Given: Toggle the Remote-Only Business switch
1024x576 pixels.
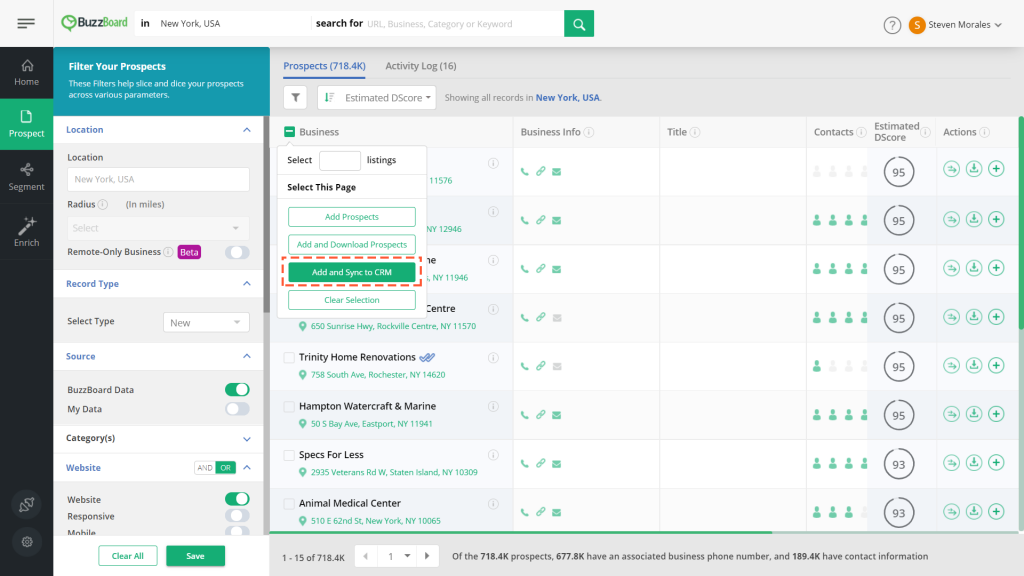Looking at the screenshot, I should (x=237, y=252).
